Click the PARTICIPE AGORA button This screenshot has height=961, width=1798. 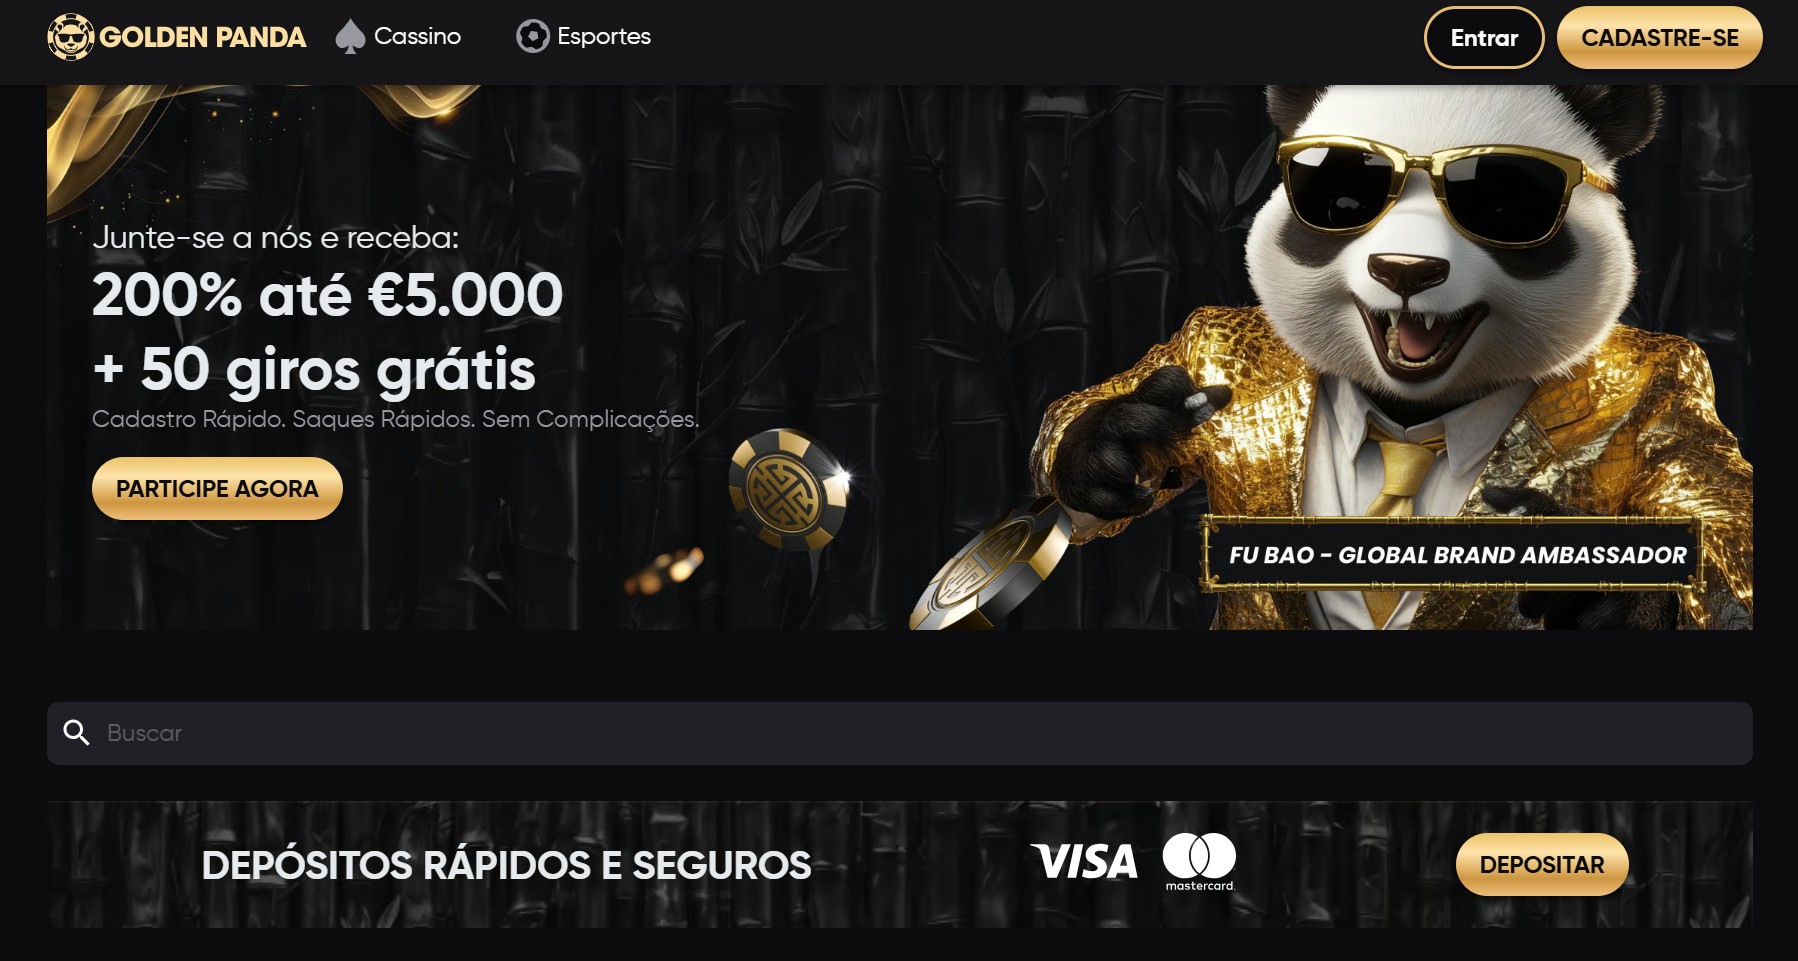click(217, 489)
